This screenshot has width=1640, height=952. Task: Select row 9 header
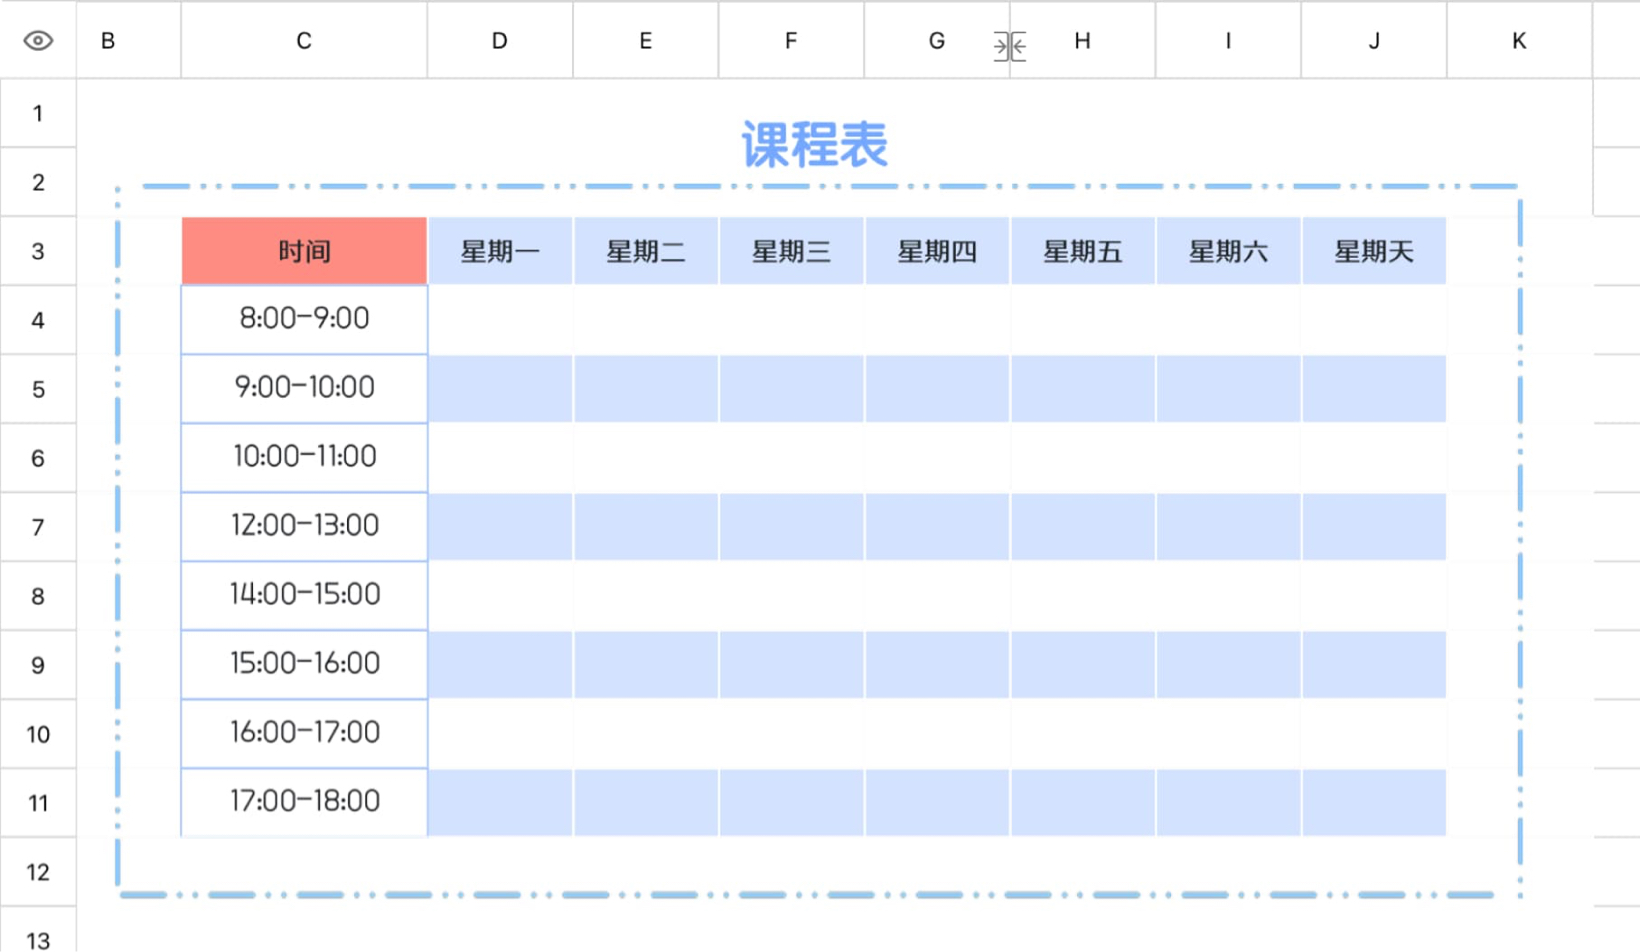pyautogui.click(x=38, y=665)
